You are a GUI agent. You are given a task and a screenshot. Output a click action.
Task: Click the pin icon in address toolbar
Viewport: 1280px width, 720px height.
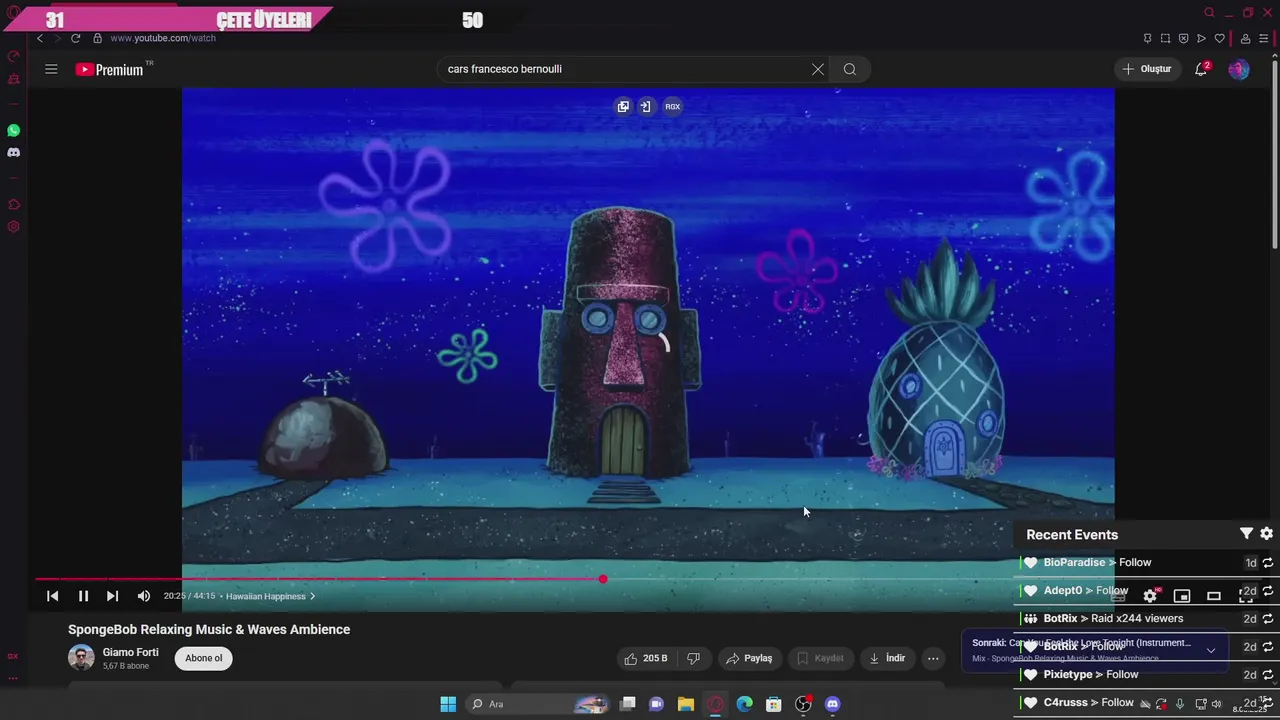tap(1147, 38)
